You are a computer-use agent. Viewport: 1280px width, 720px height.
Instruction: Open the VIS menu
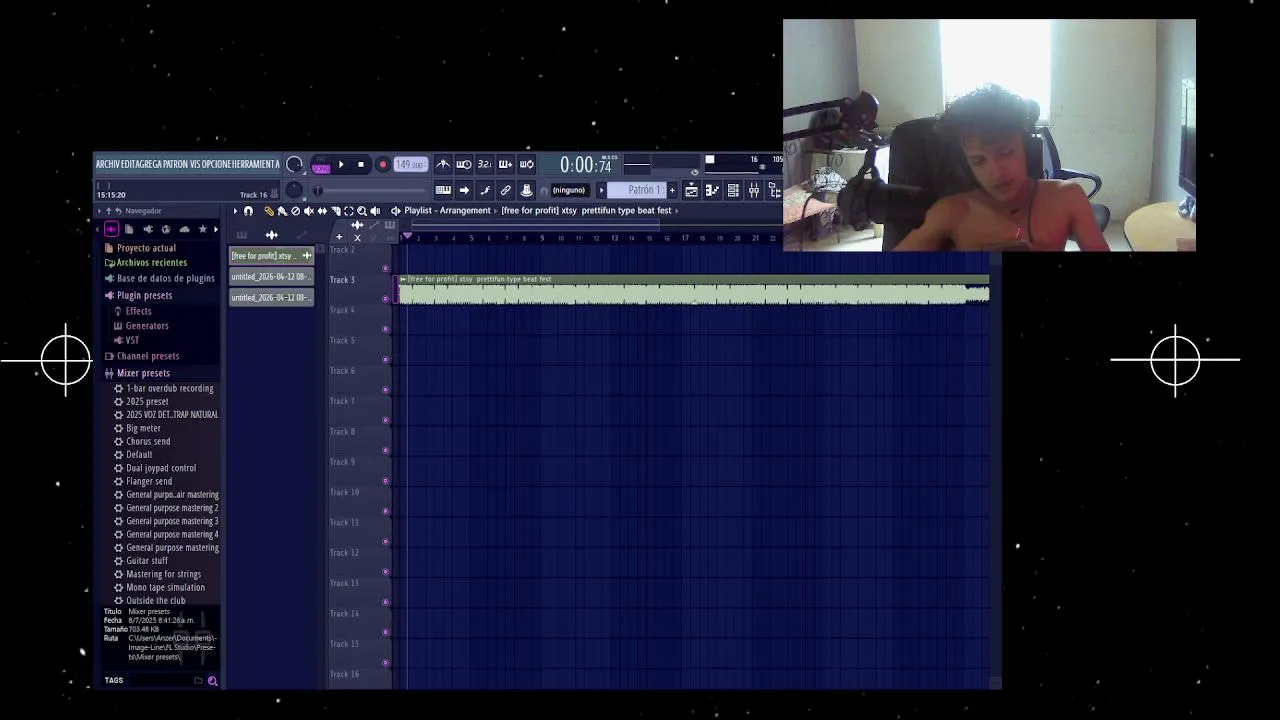(195, 164)
